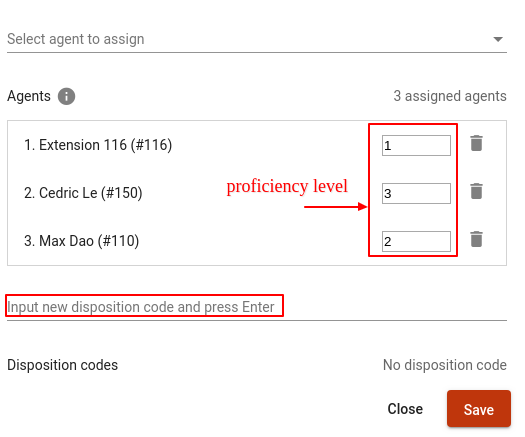Click the 'Agents' section label
Screen dimensions: 525x437
[29, 96]
